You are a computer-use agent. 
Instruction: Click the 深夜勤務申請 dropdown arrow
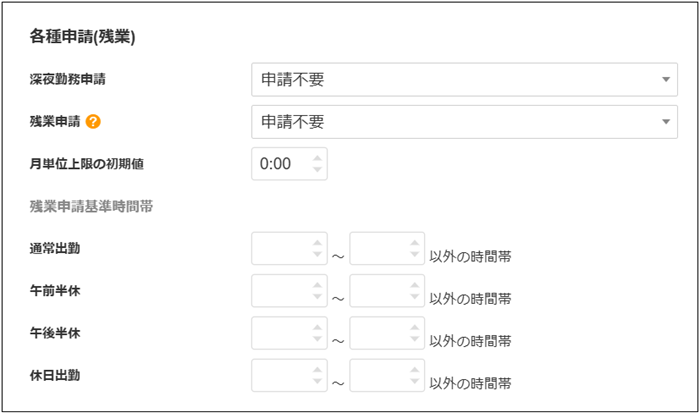click(666, 80)
